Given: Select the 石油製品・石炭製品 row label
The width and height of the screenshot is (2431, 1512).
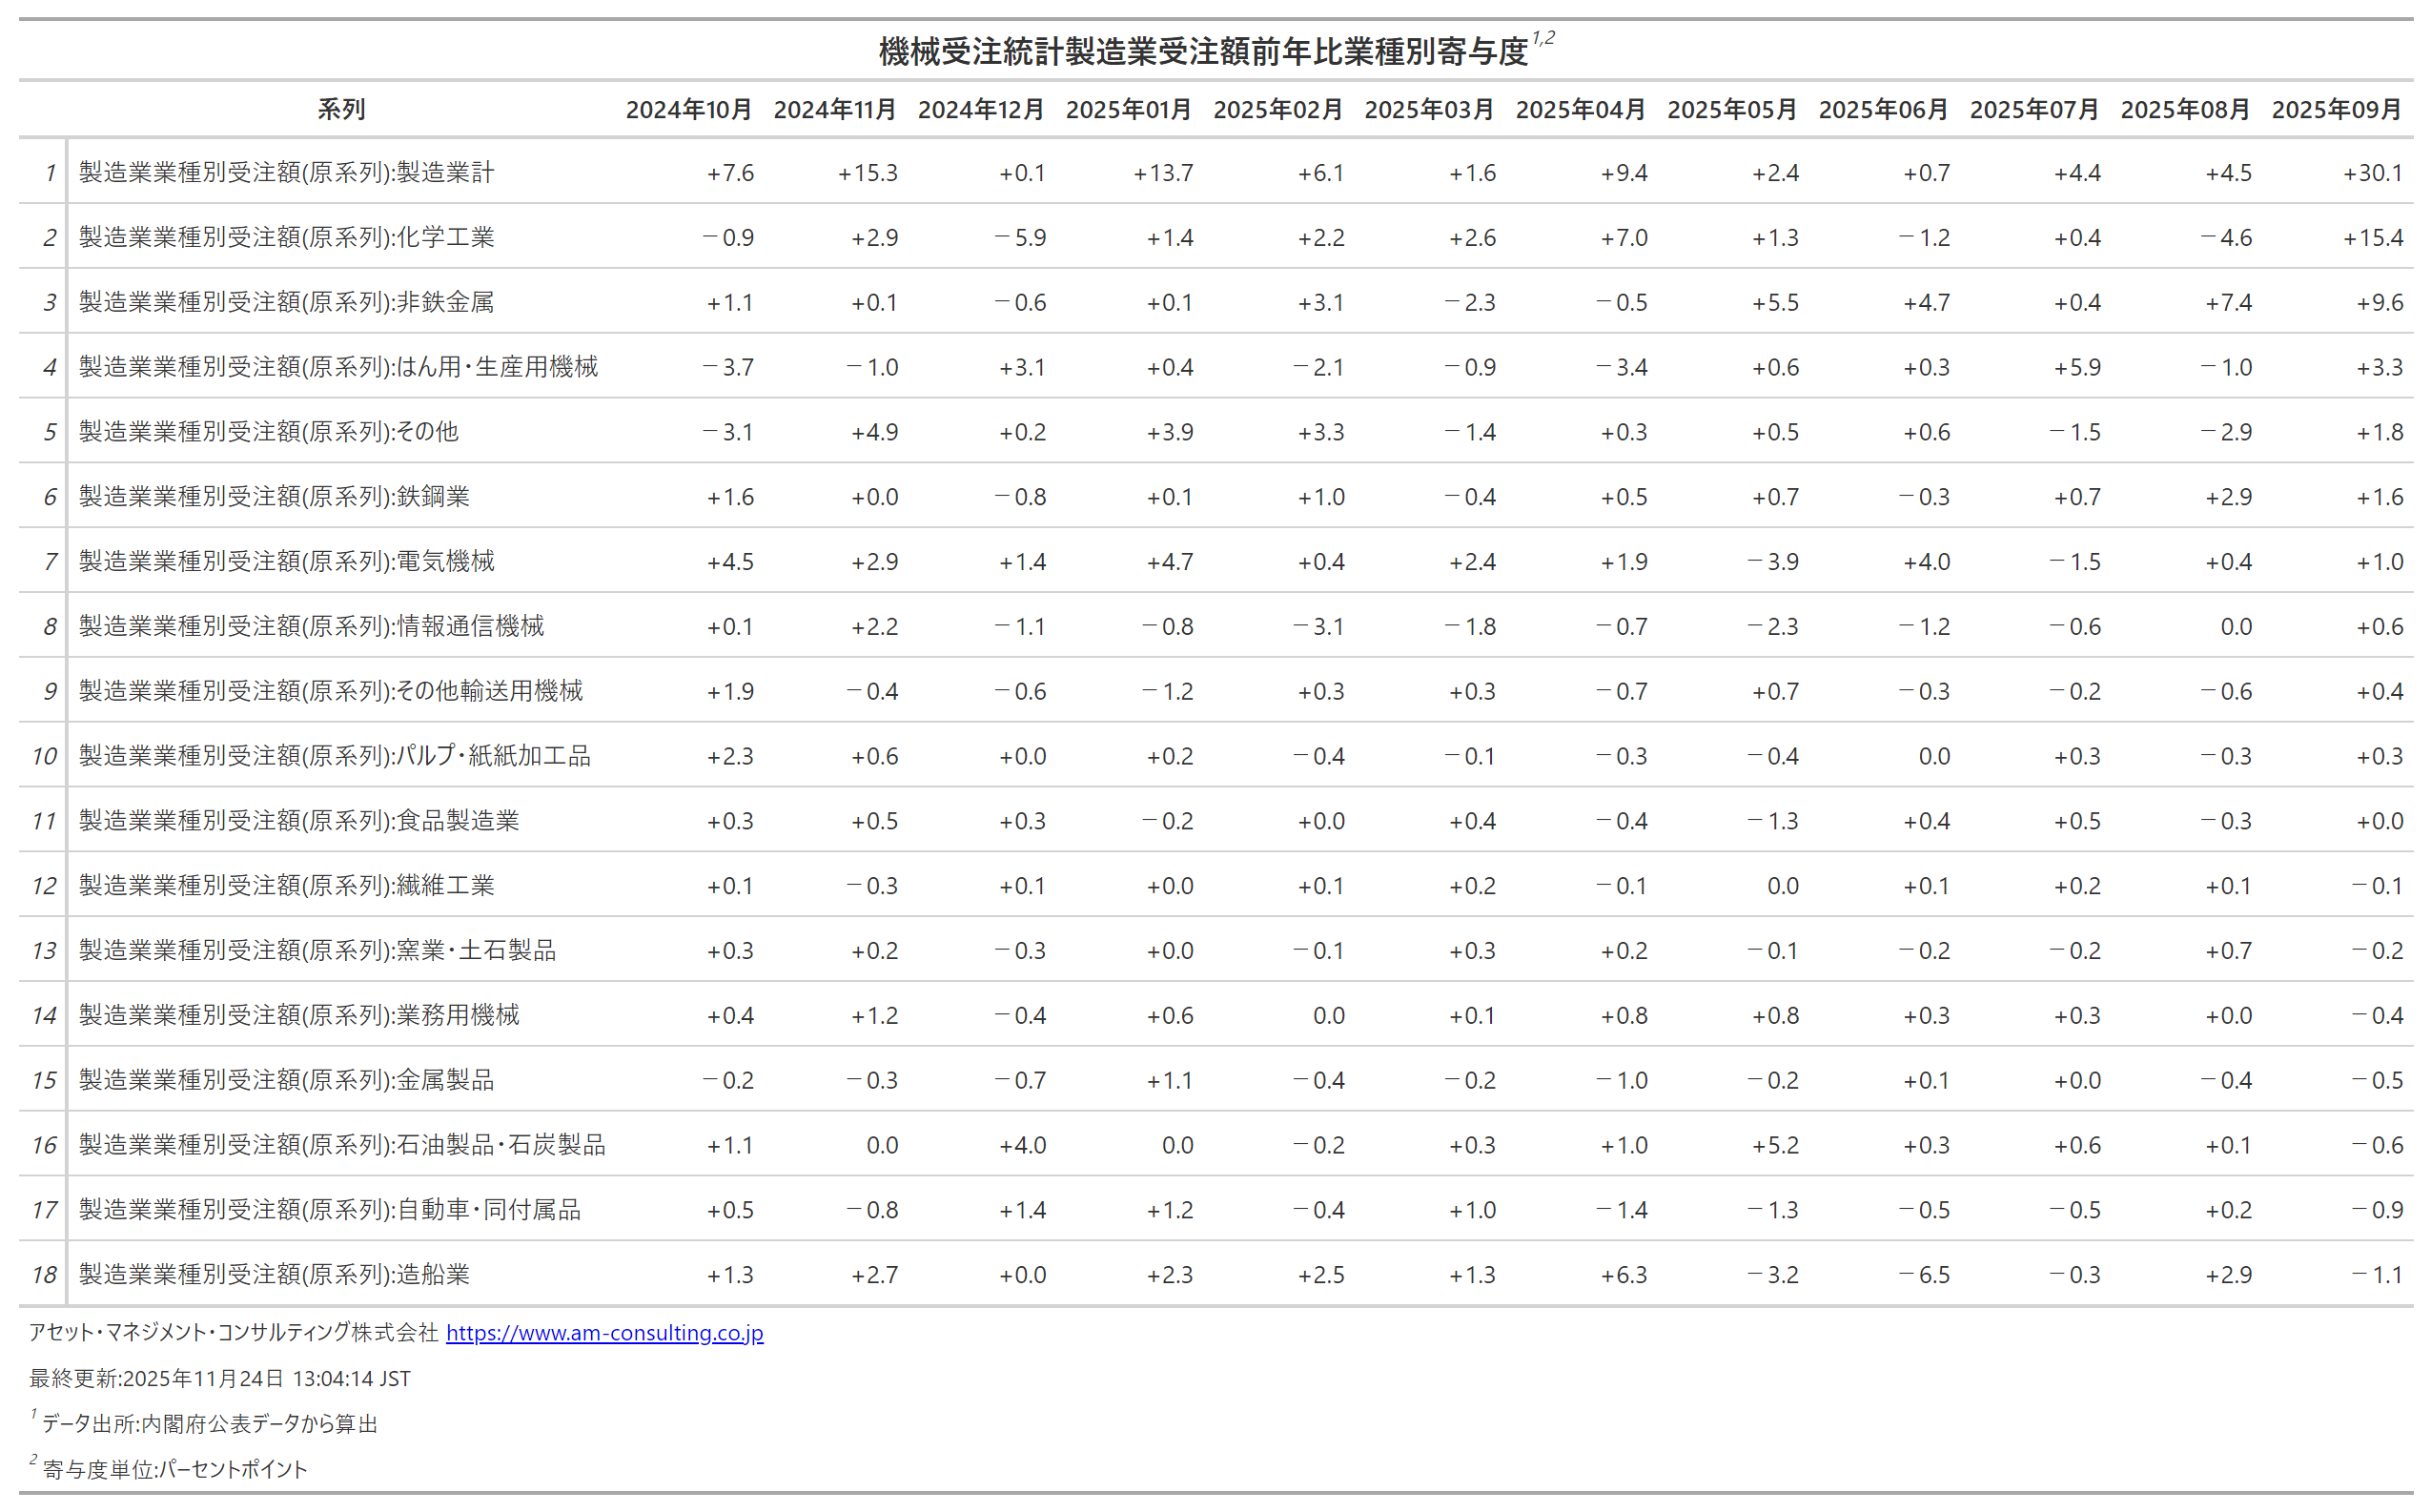Looking at the screenshot, I should [342, 1145].
